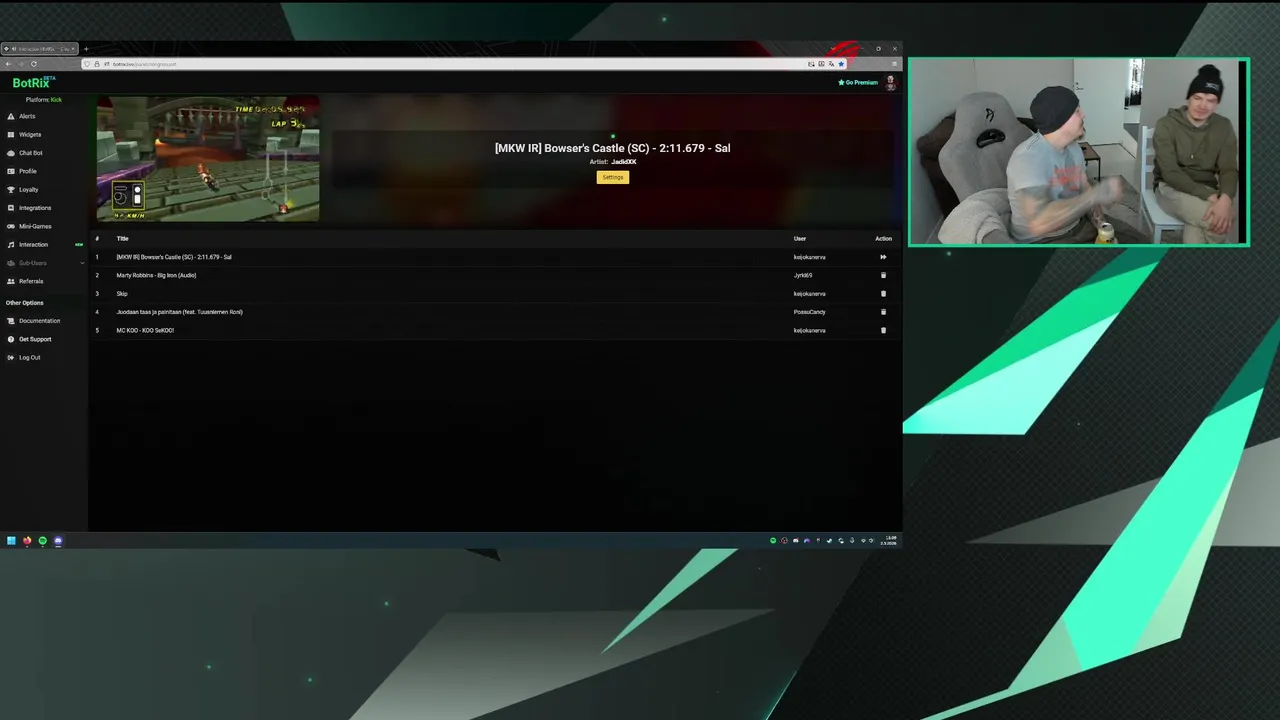Open the Mini-Games gamepad icon
The image size is (1280, 720).
click(x=10, y=226)
